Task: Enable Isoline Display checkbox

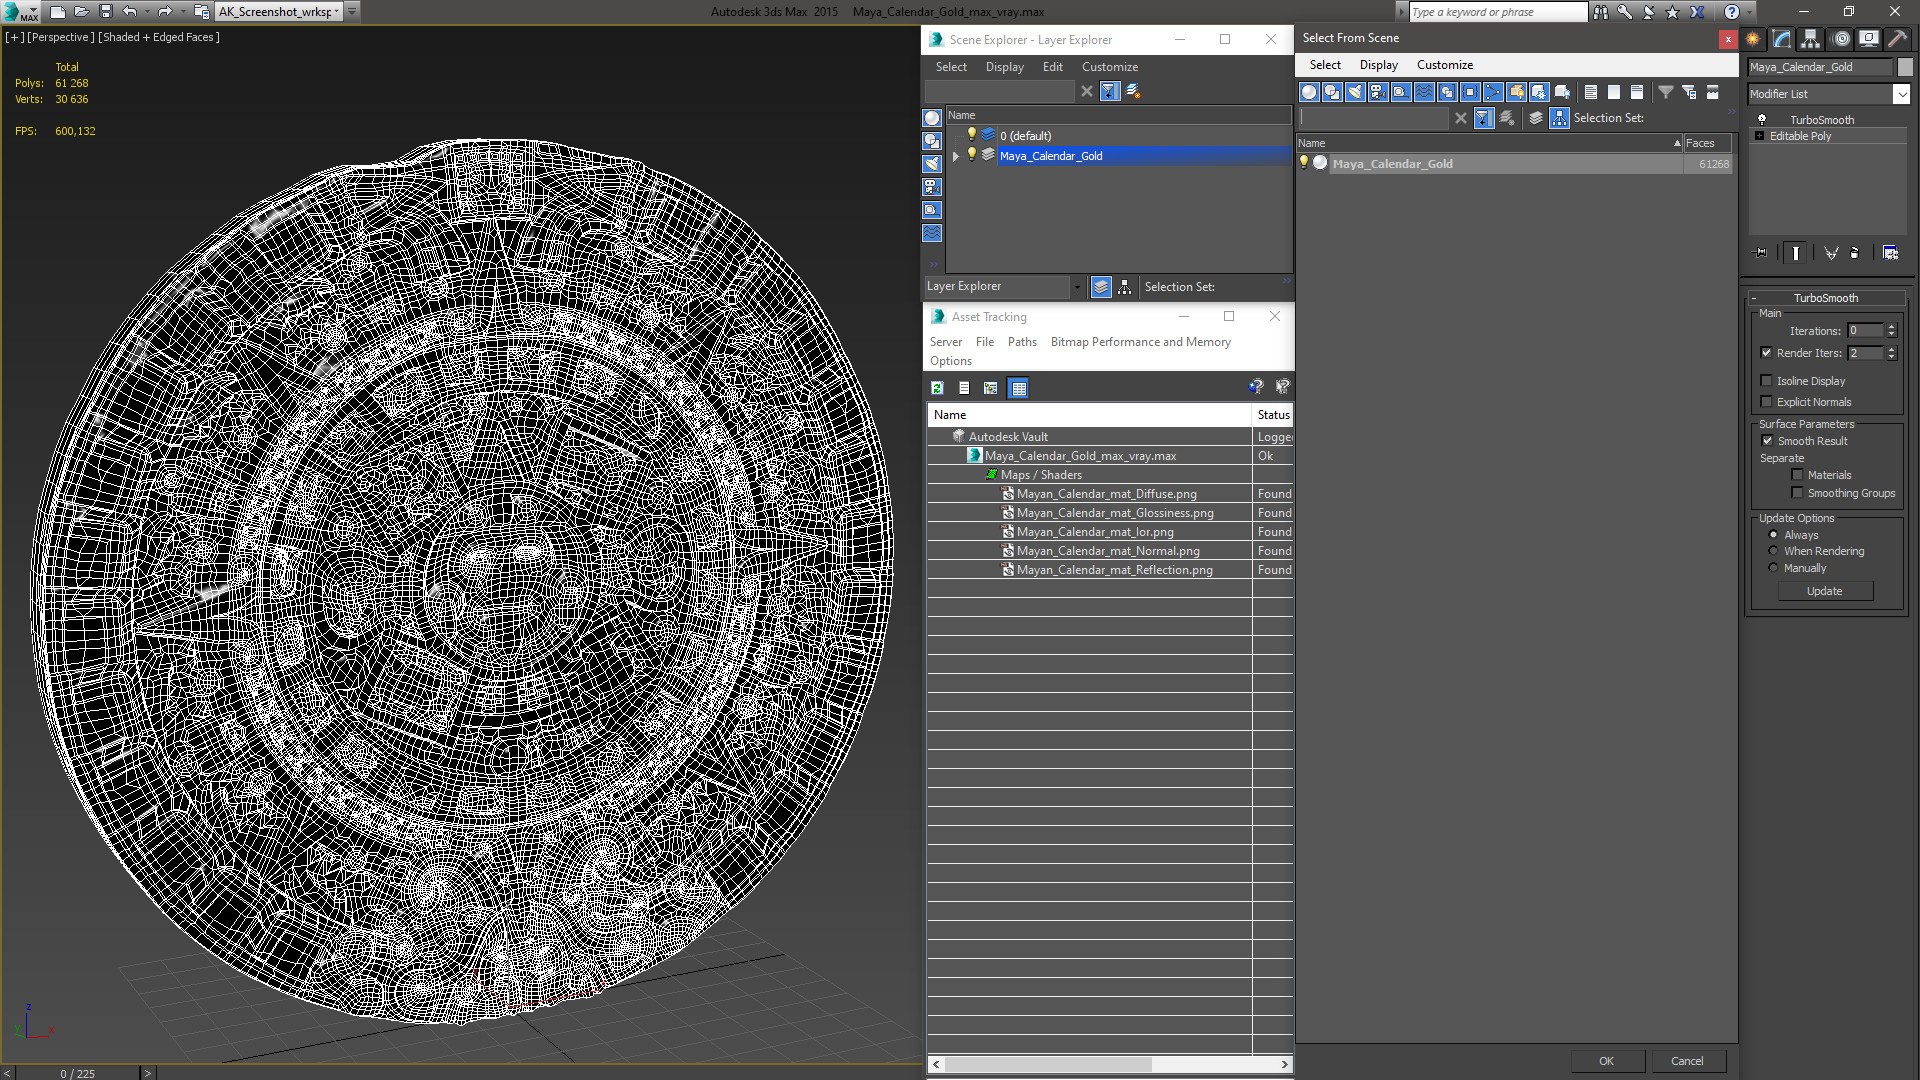Action: 1766,381
